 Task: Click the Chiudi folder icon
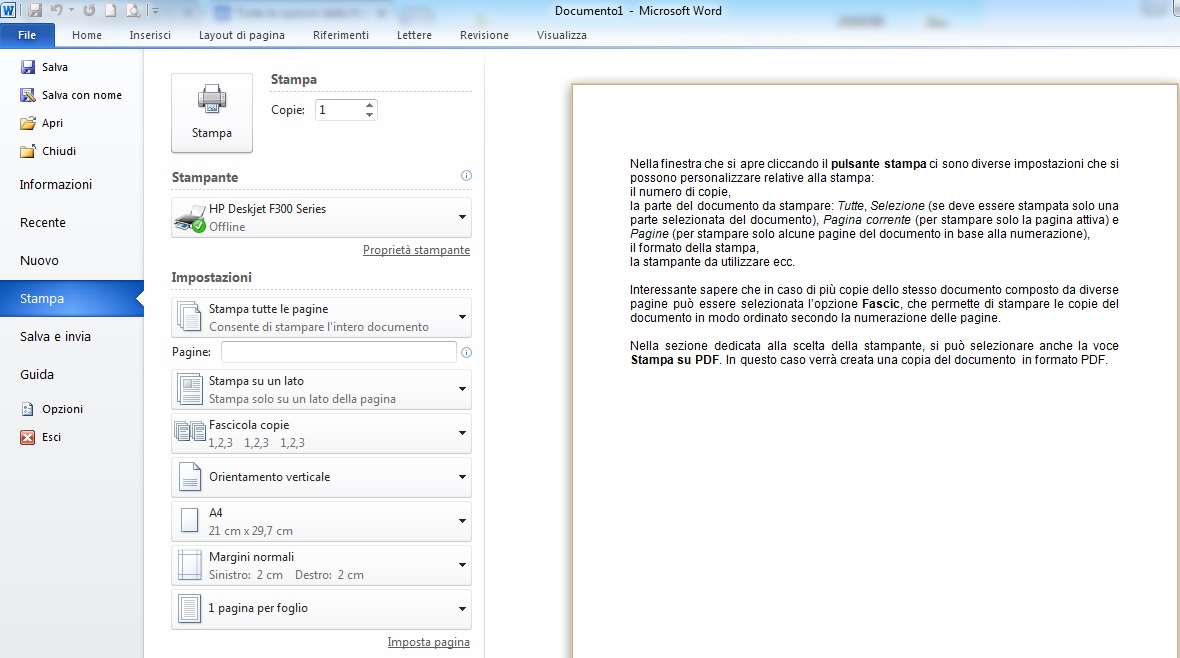(28, 151)
